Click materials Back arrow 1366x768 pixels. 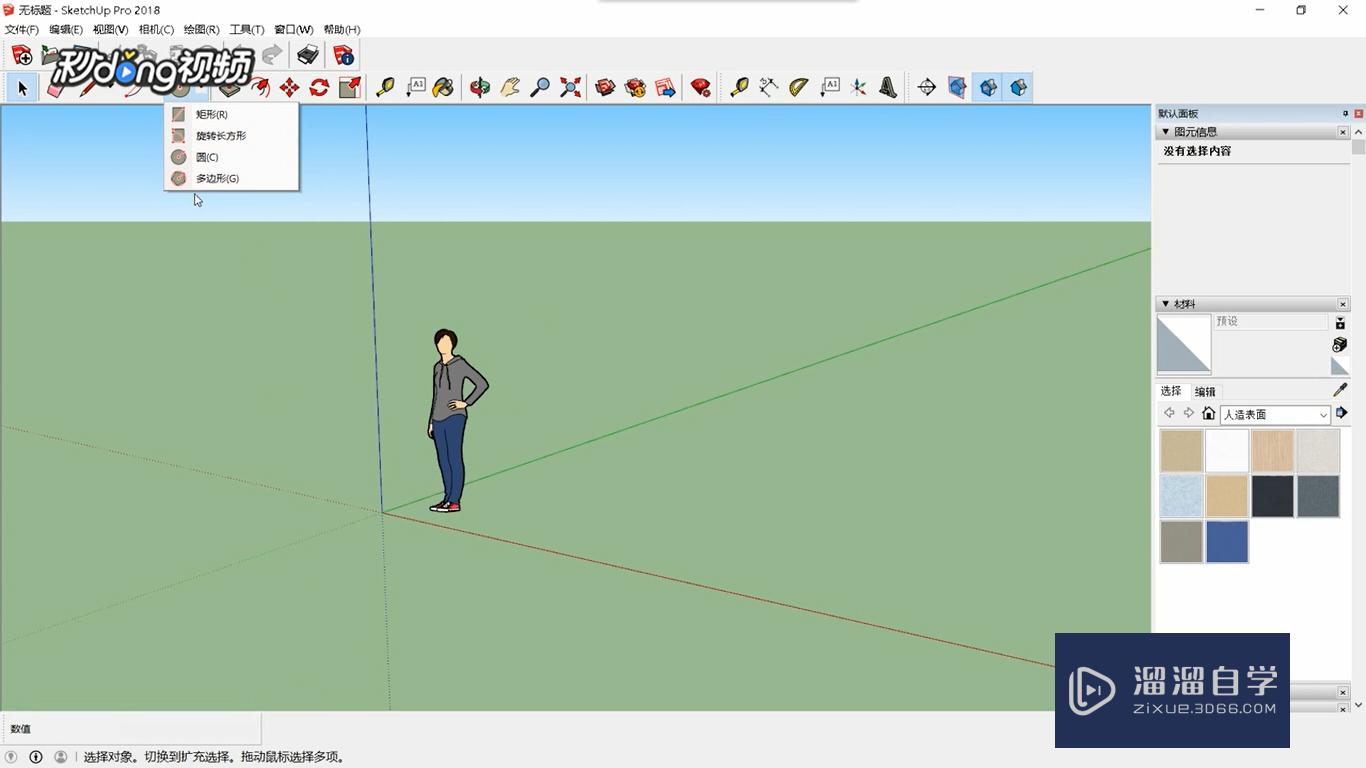tap(1169, 414)
